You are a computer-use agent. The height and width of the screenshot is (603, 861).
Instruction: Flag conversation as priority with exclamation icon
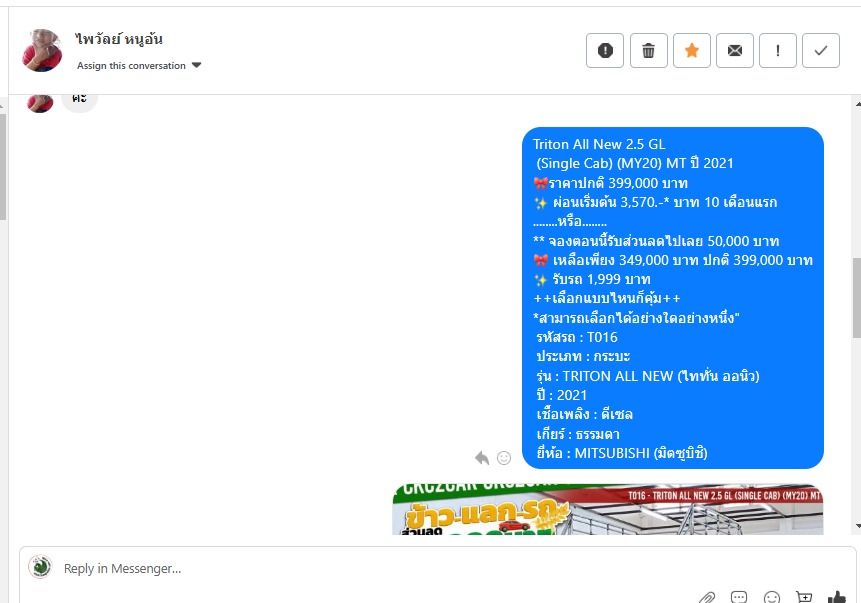coord(778,51)
